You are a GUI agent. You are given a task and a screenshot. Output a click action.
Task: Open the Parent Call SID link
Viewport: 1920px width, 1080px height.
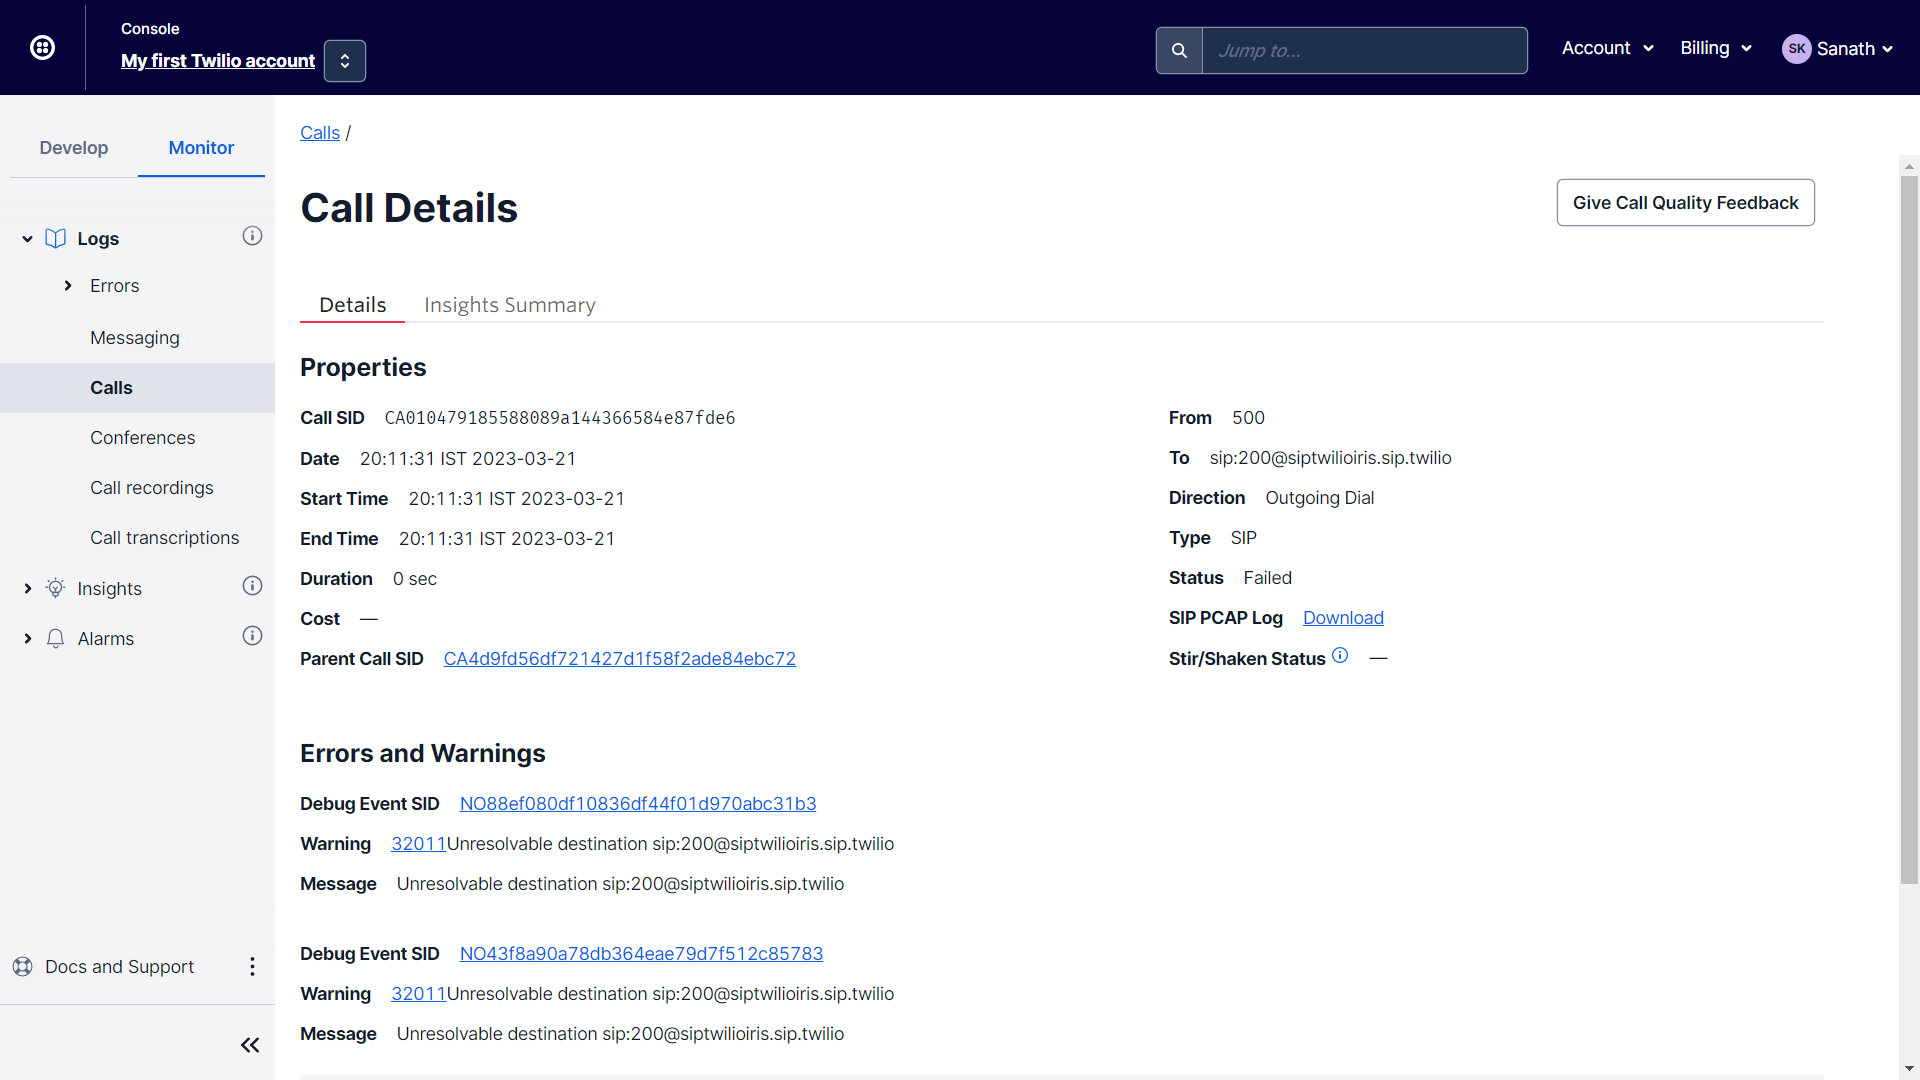(x=620, y=659)
